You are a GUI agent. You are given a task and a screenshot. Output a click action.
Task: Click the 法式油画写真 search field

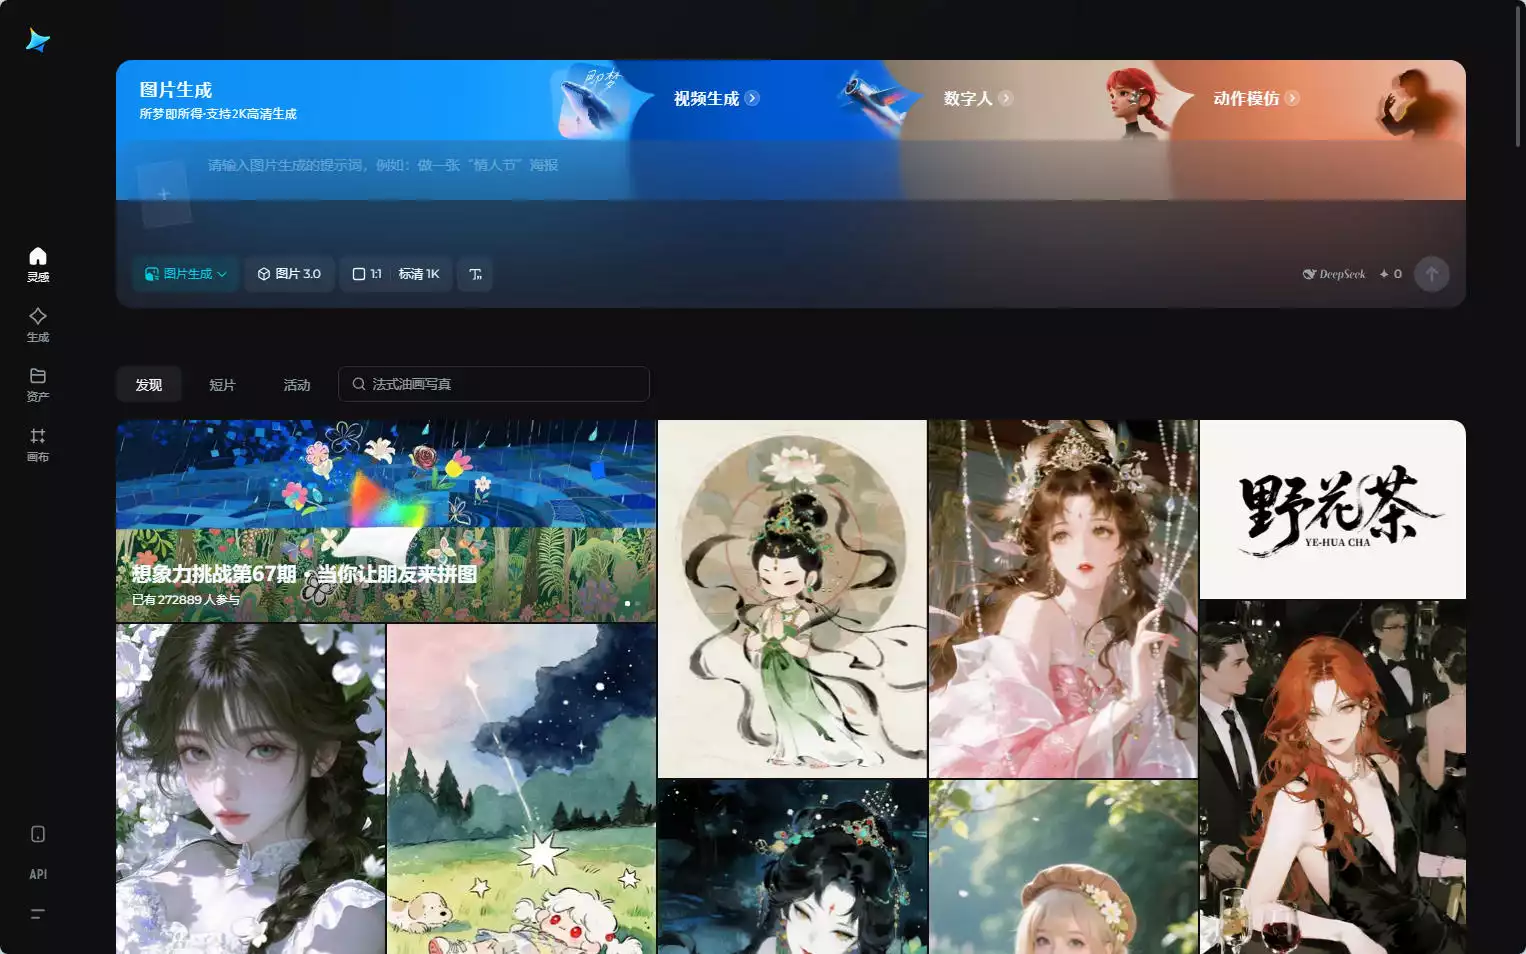pos(493,384)
